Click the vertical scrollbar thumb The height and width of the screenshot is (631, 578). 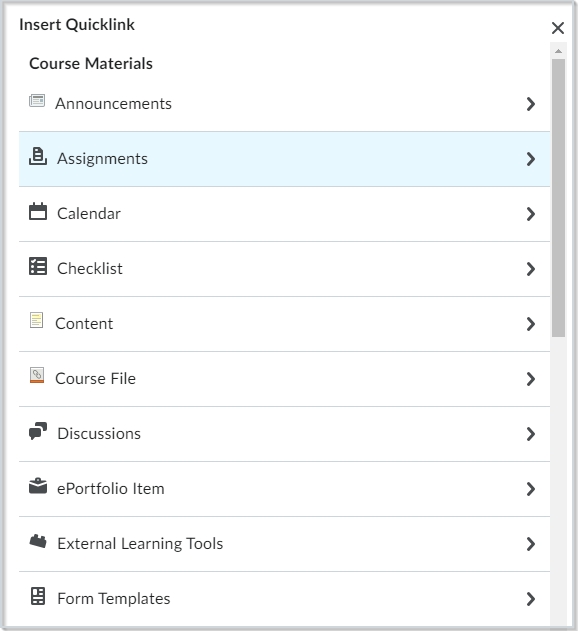tap(558, 198)
